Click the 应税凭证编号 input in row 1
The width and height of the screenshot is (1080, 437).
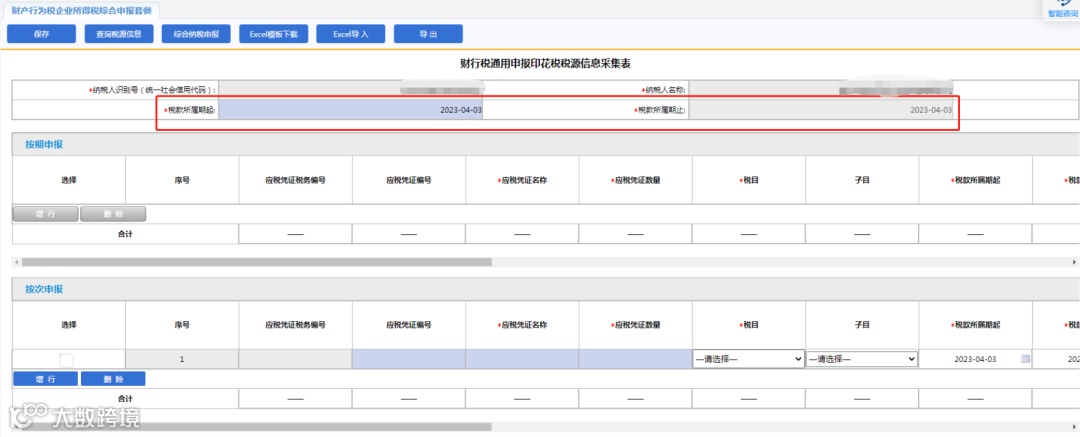coord(408,359)
